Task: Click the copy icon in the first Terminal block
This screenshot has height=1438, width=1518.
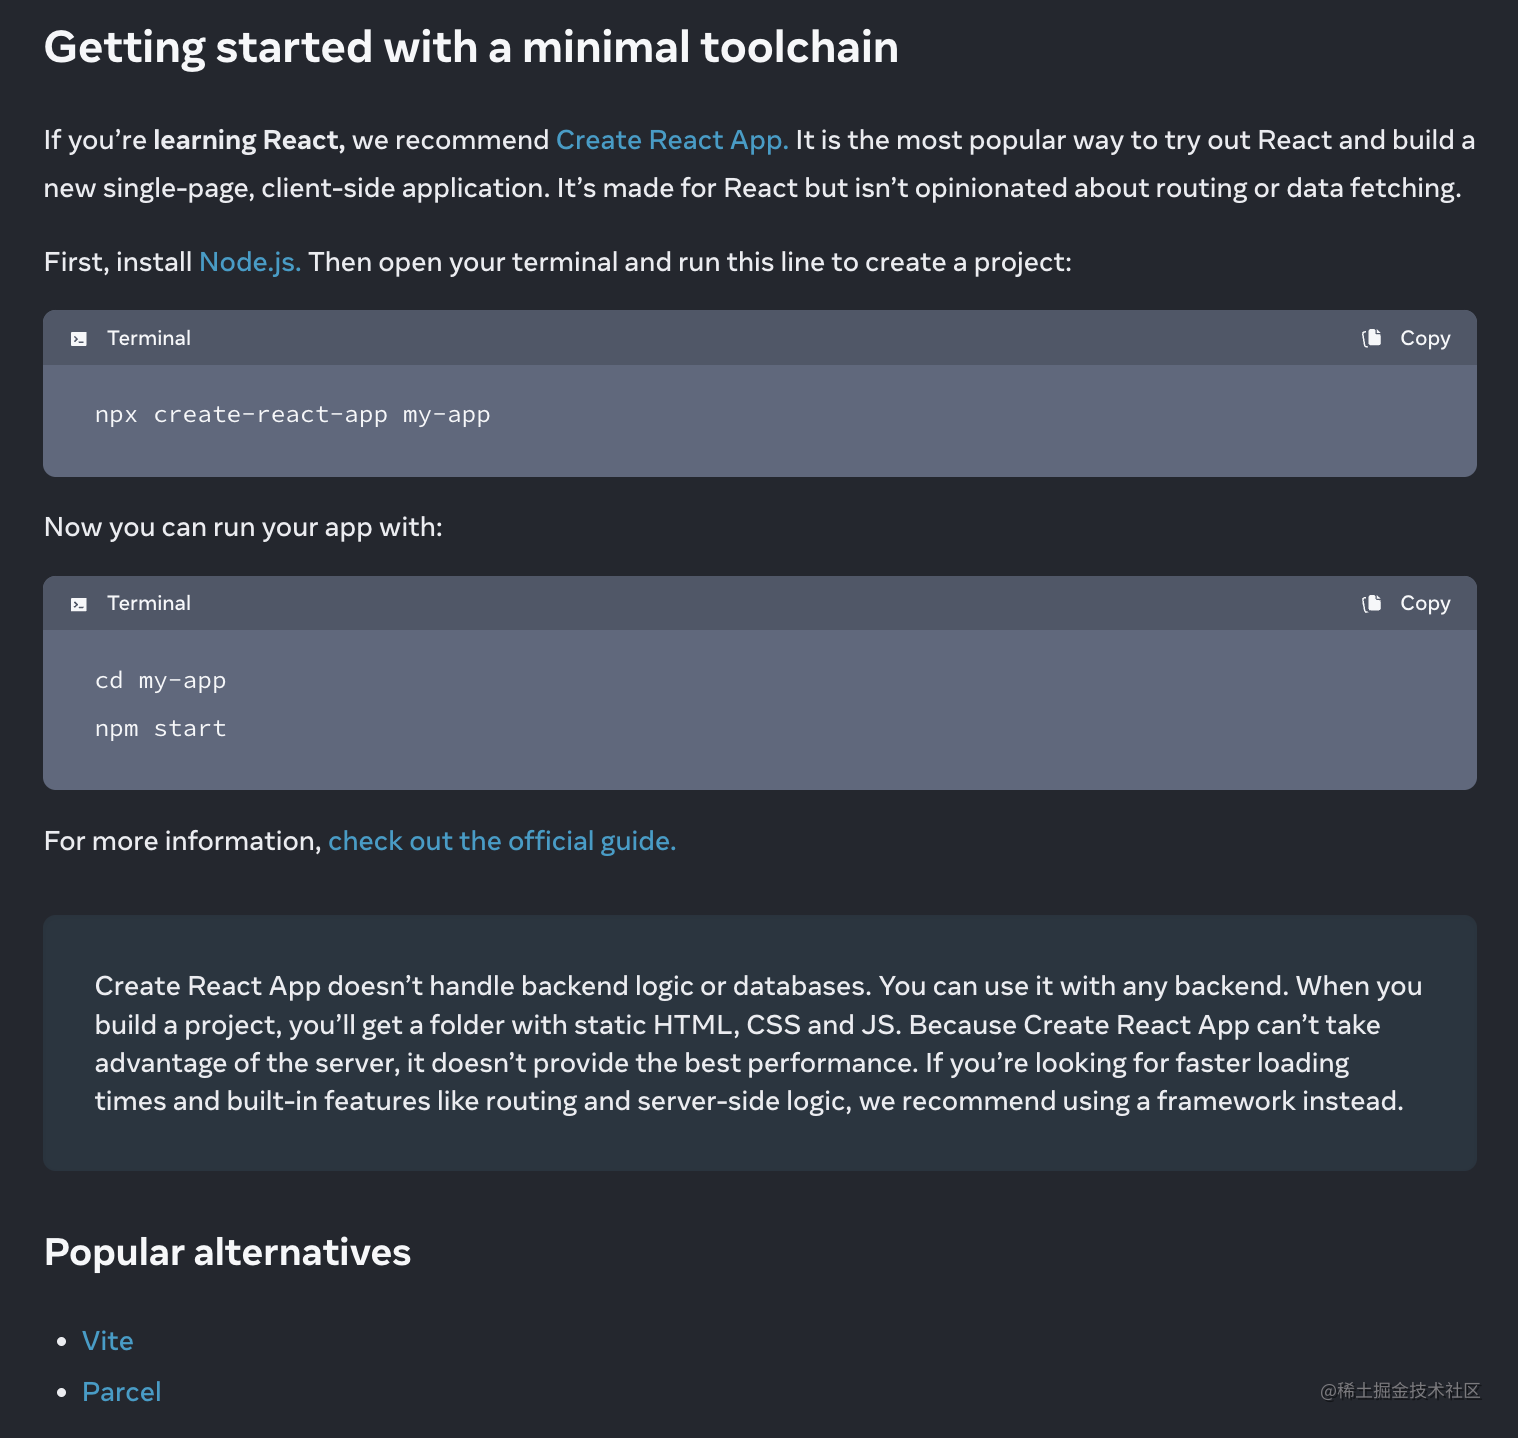Action: (1372, 338)
